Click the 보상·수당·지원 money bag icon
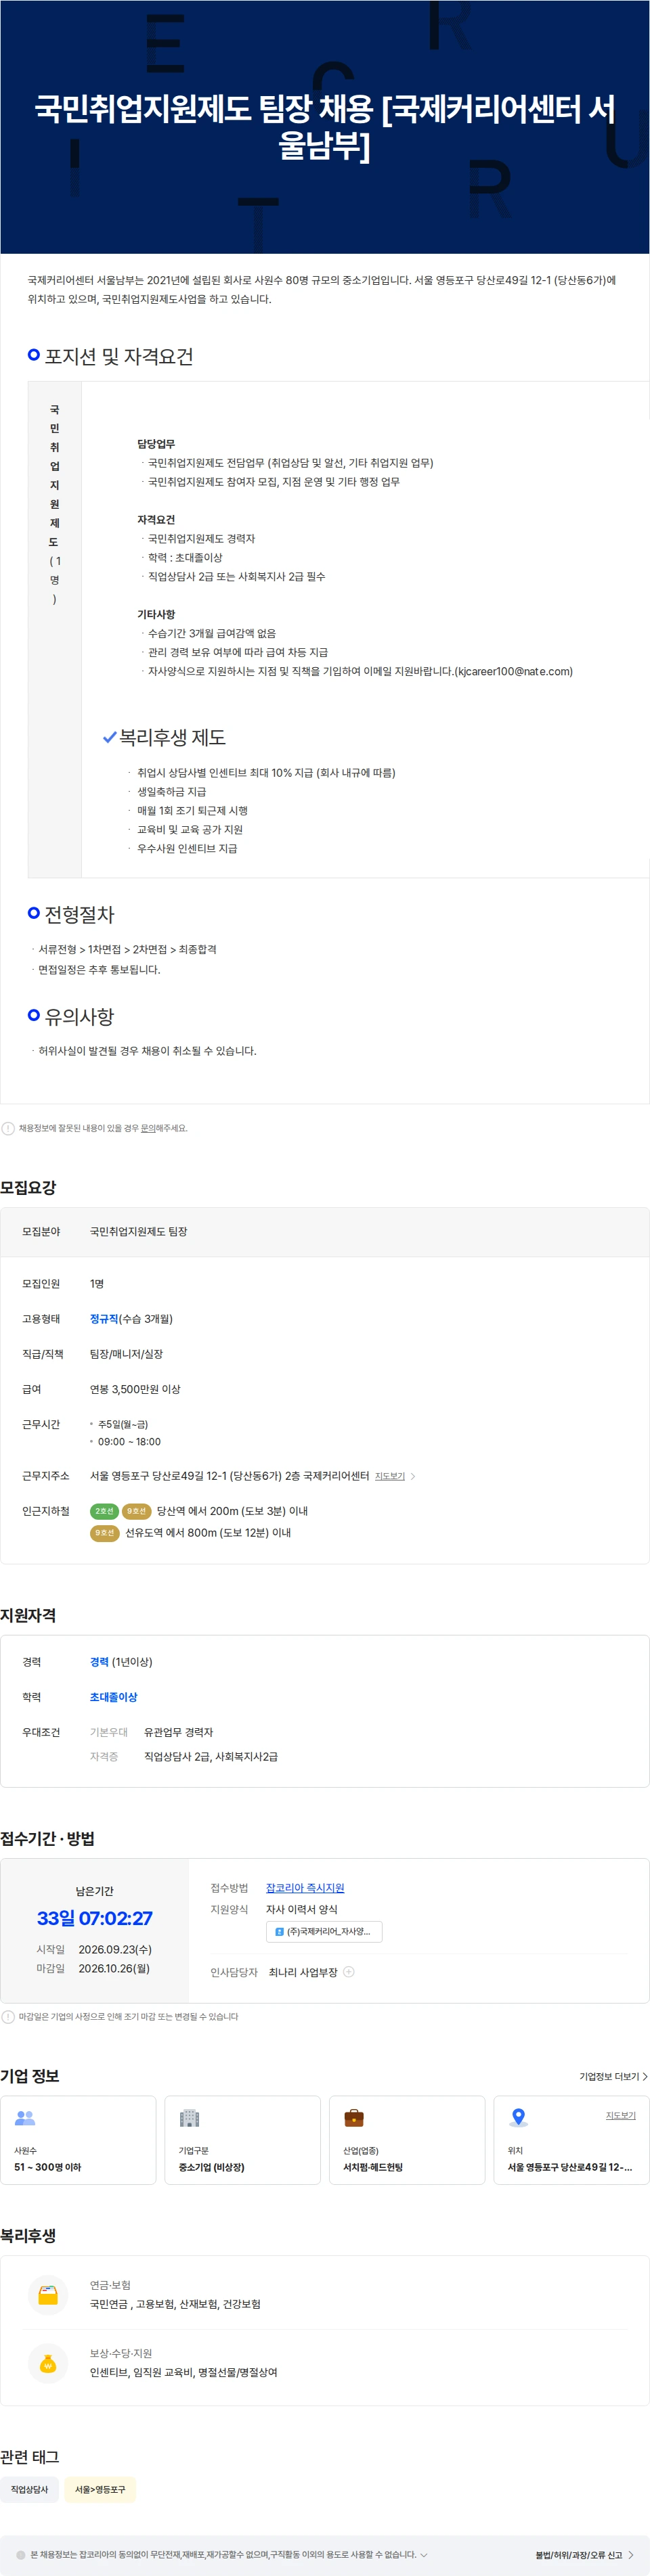Screen dimensions: 650x2576 pos(47,2363)
